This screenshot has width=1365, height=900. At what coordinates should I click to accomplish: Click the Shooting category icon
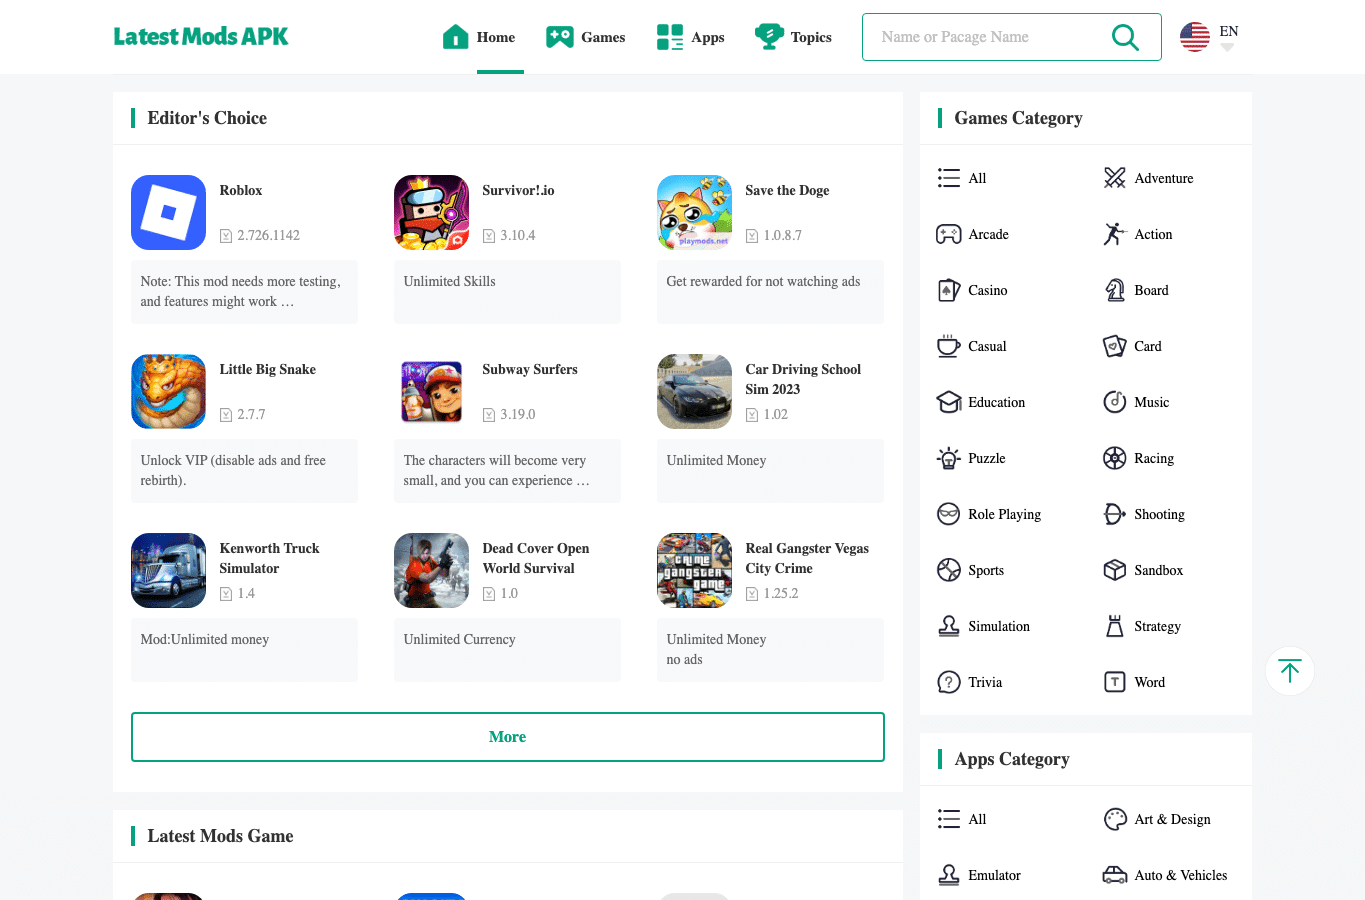tap(1114, 514)
